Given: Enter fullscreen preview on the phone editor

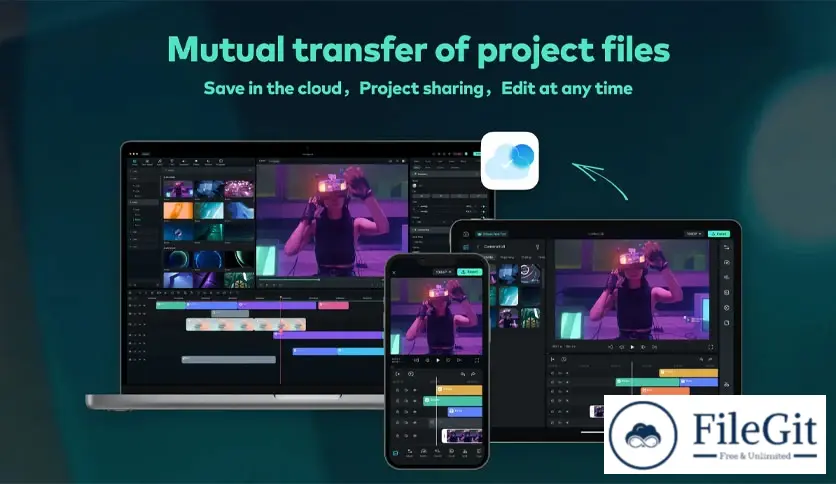Looking at the screenshot, I should coord(477,360).
